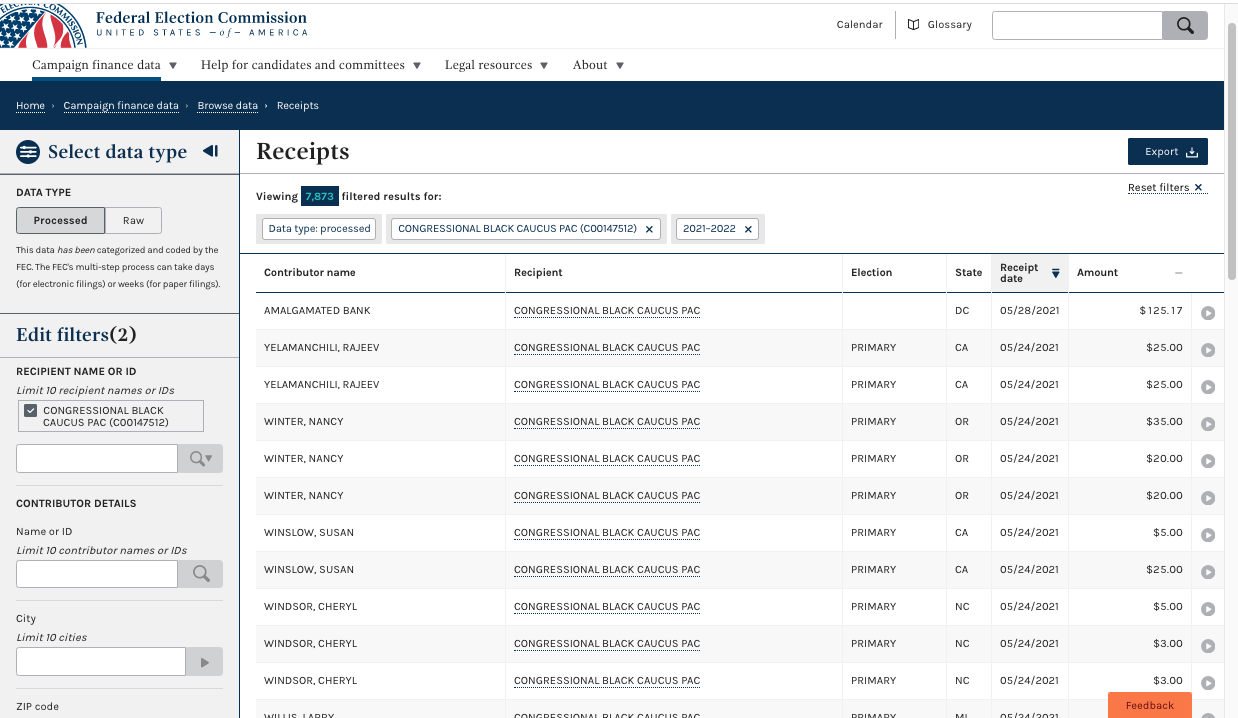Open About menu
The width and height of the screenshot is (1238, 718).
[x=598, y=65]
